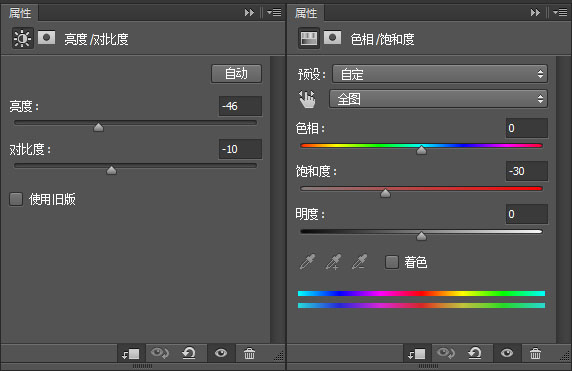The width and height of the screenshot is (572, 371).
Task: Toggle layer visibility in Brightness/Contrast panel
Action: coord(221,353)
